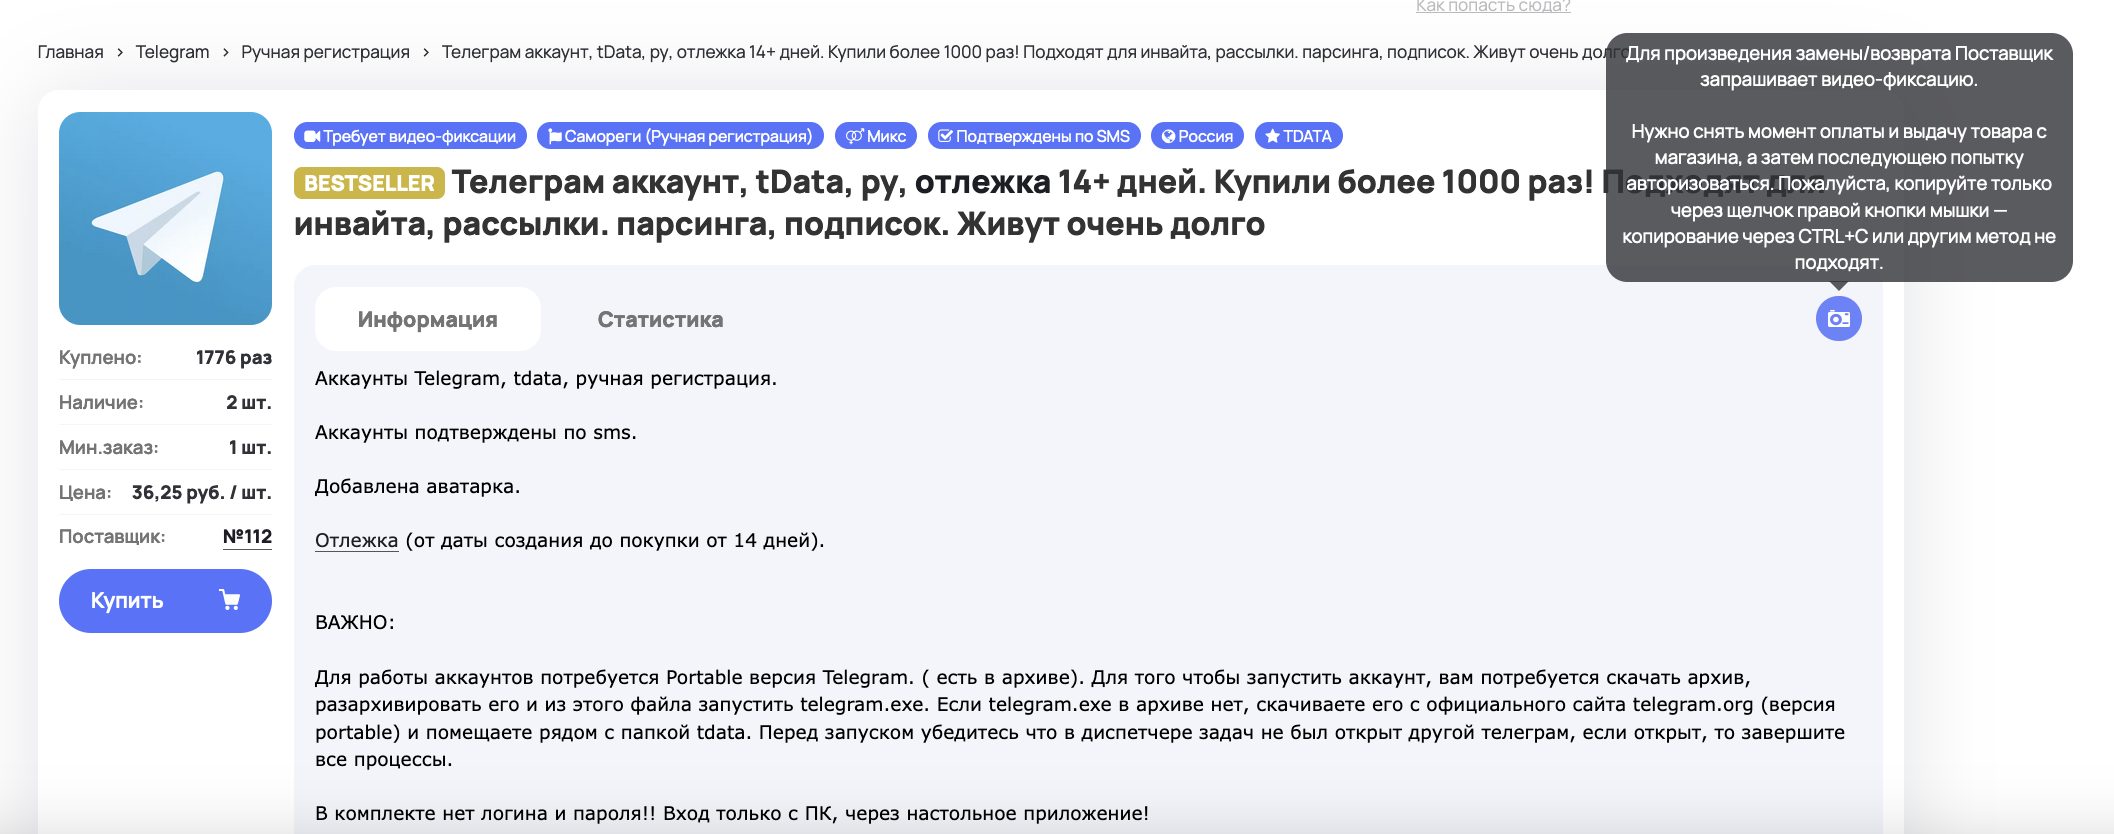Select the Подтверждены по SMS tag
This screenshot has width=2114, height=834.
point(1034,136)
